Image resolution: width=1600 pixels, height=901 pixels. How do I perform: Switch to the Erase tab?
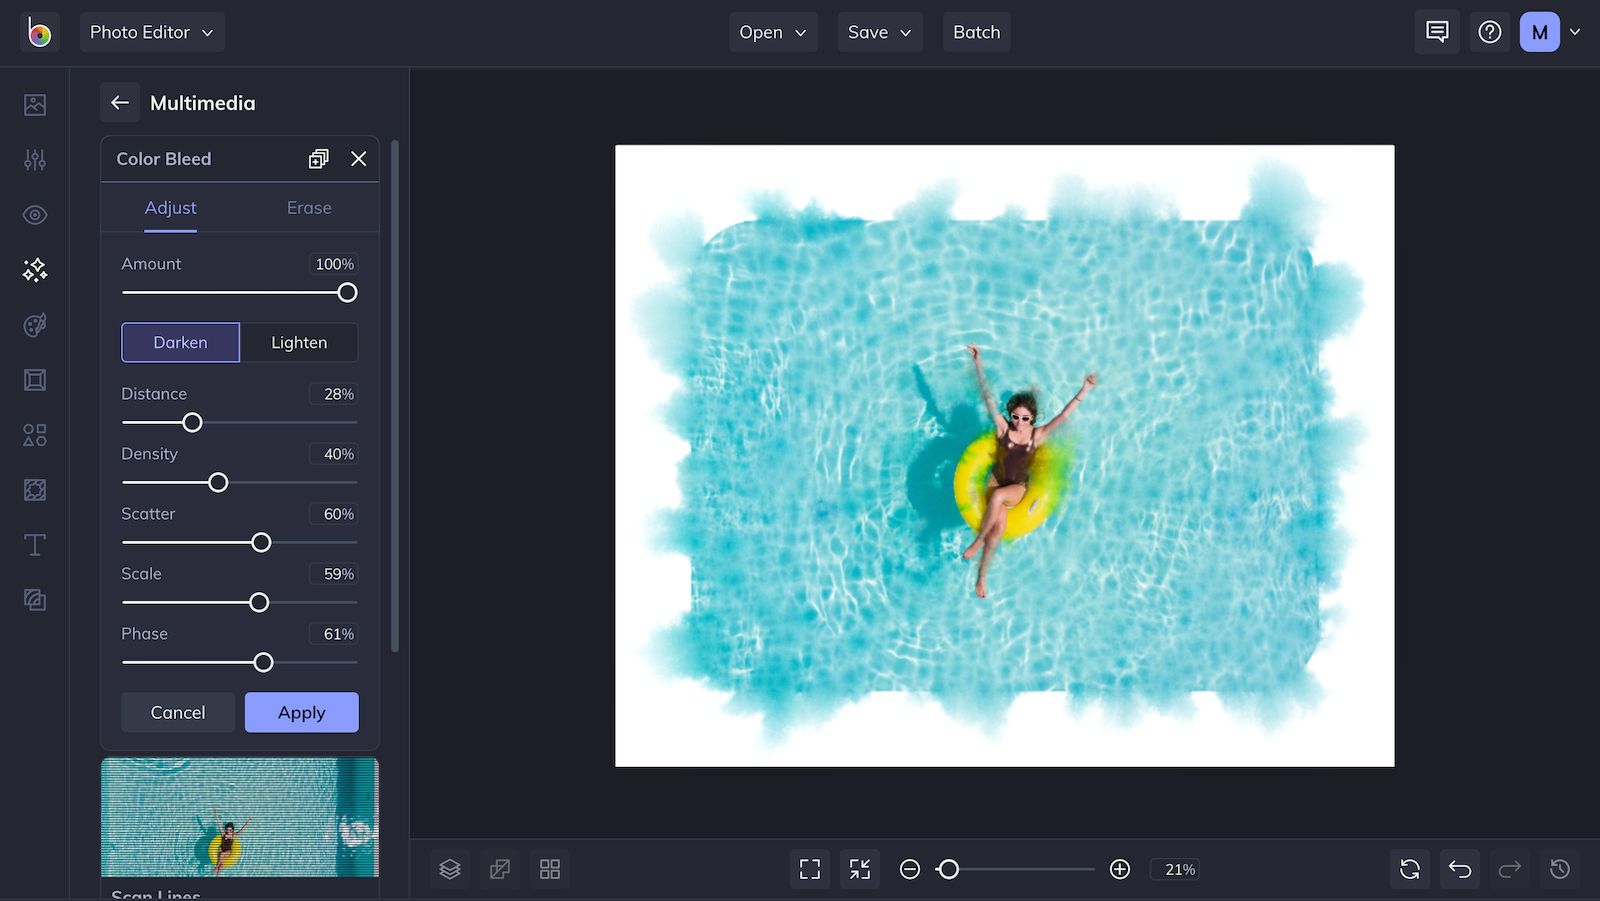point(308,207)
